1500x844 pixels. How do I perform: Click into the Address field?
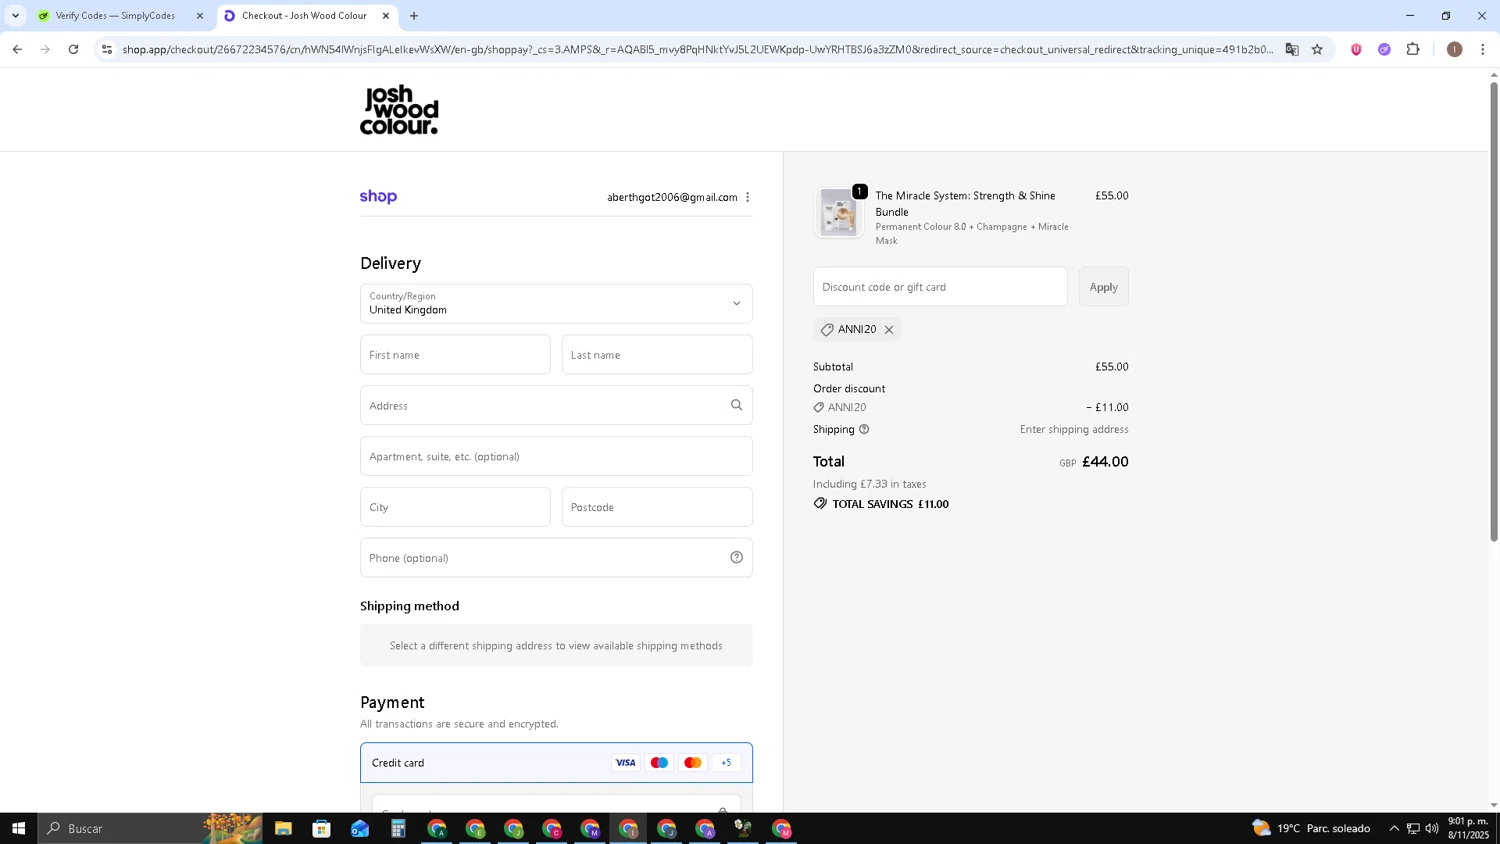[x=556, y=405]
